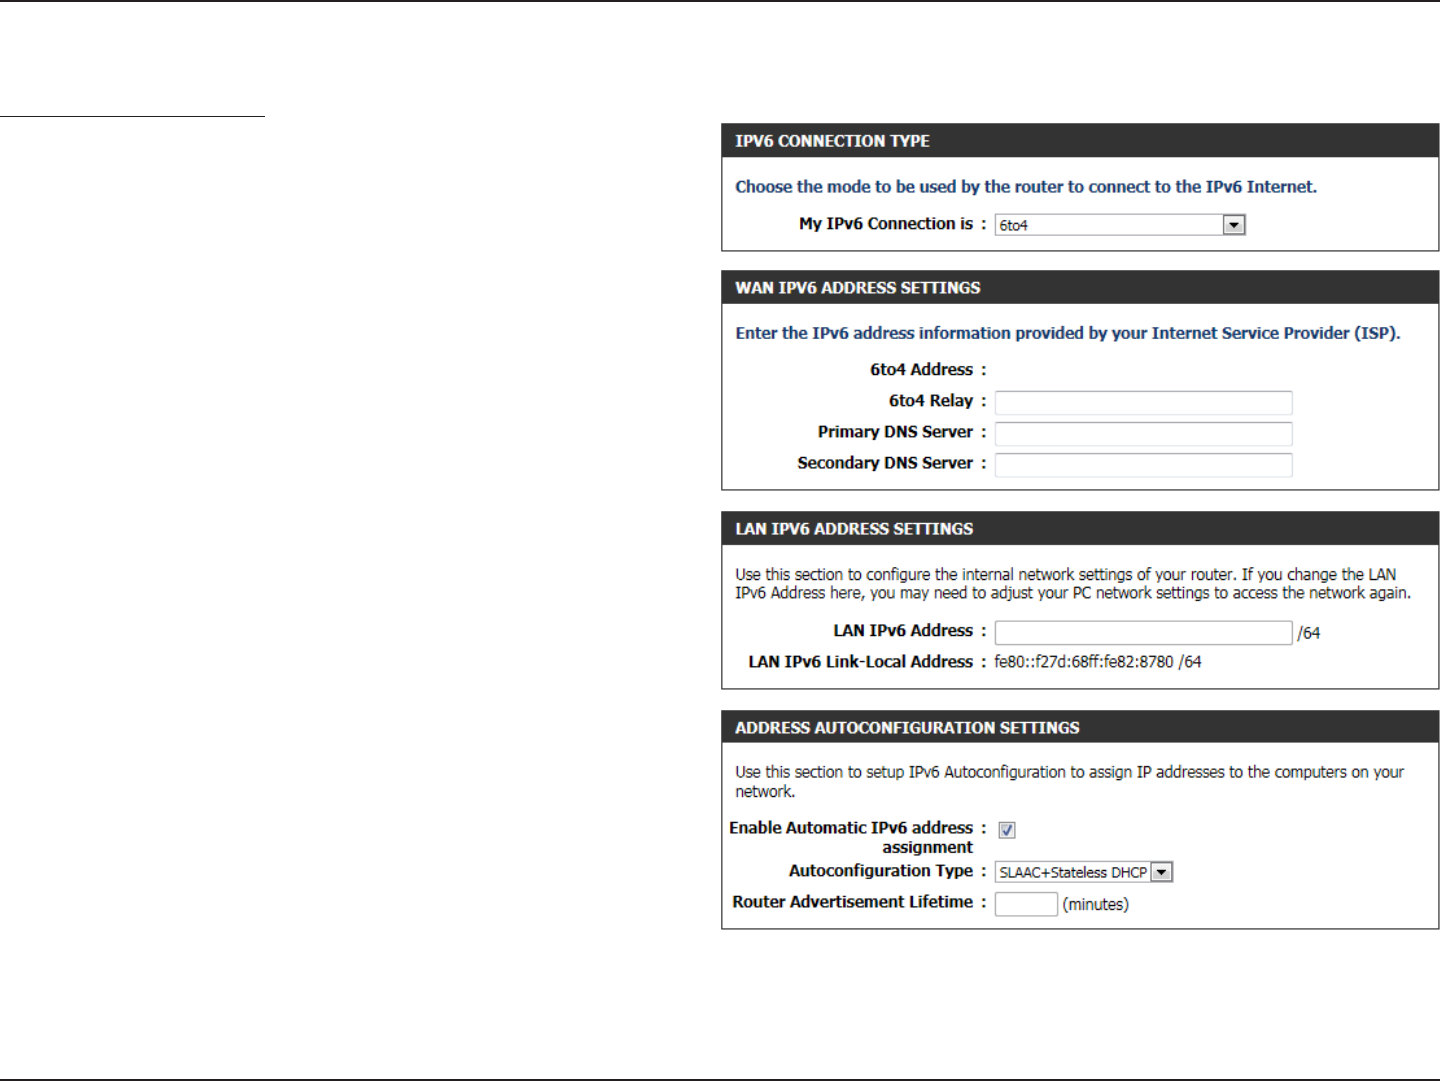Click the Primary DNS Server label
This screenshot has height=1081, width=1441.
[x=895, y=432]
